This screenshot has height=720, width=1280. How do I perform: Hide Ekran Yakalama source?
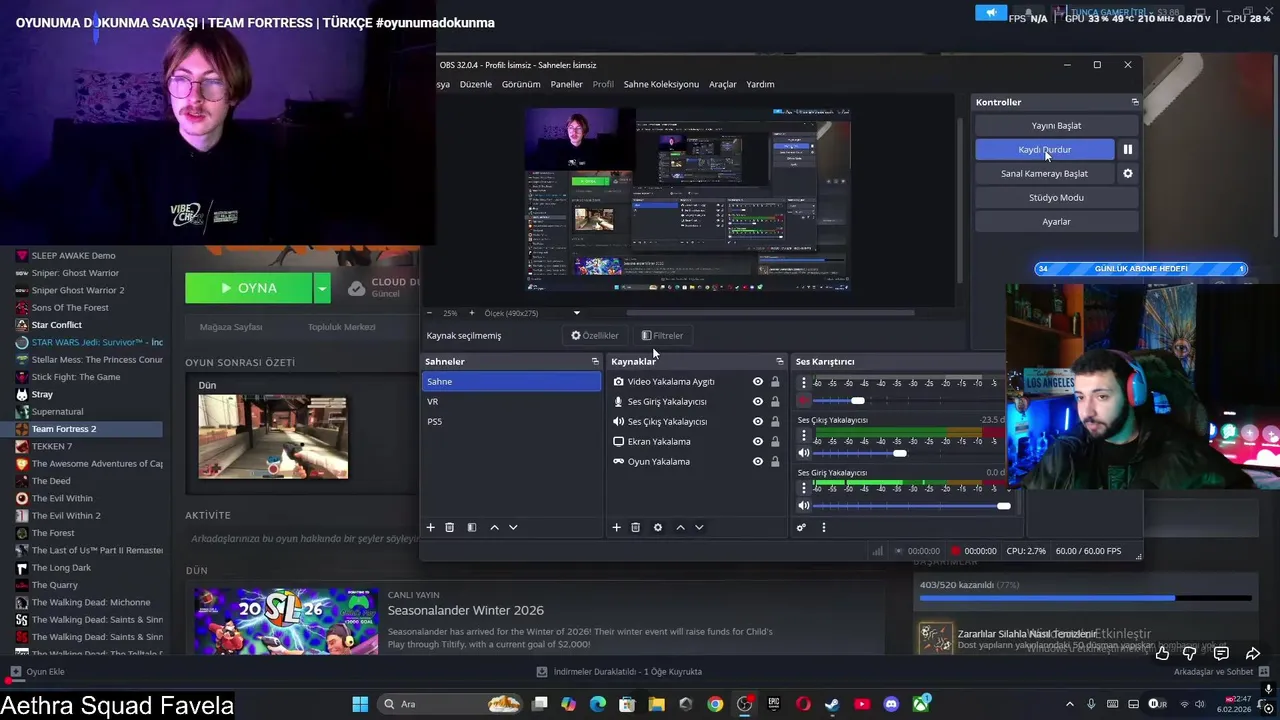click(758, 441)
